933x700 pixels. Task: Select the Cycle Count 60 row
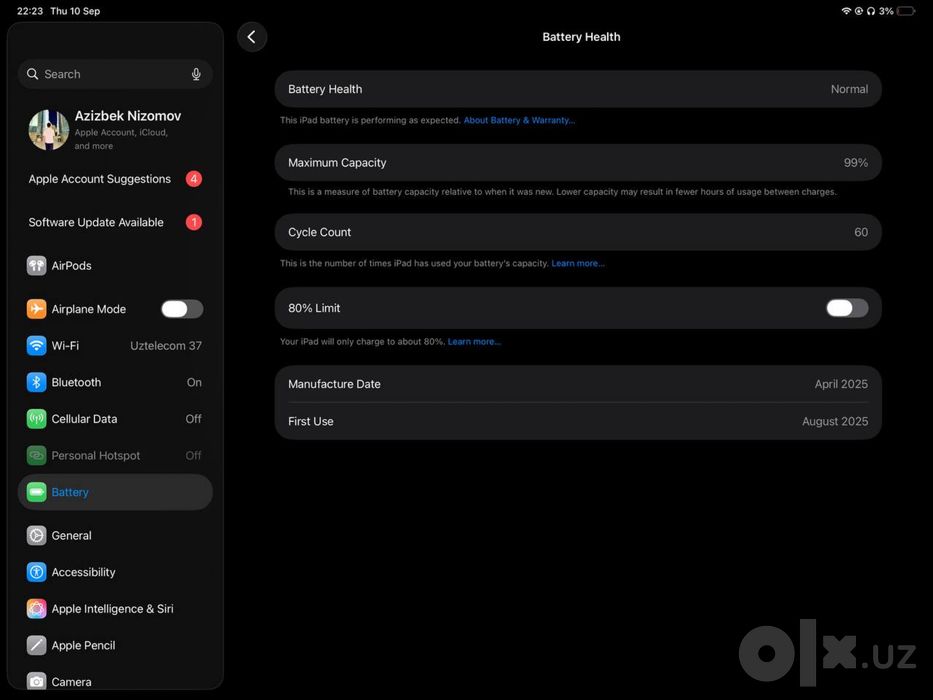click(578, 232)
